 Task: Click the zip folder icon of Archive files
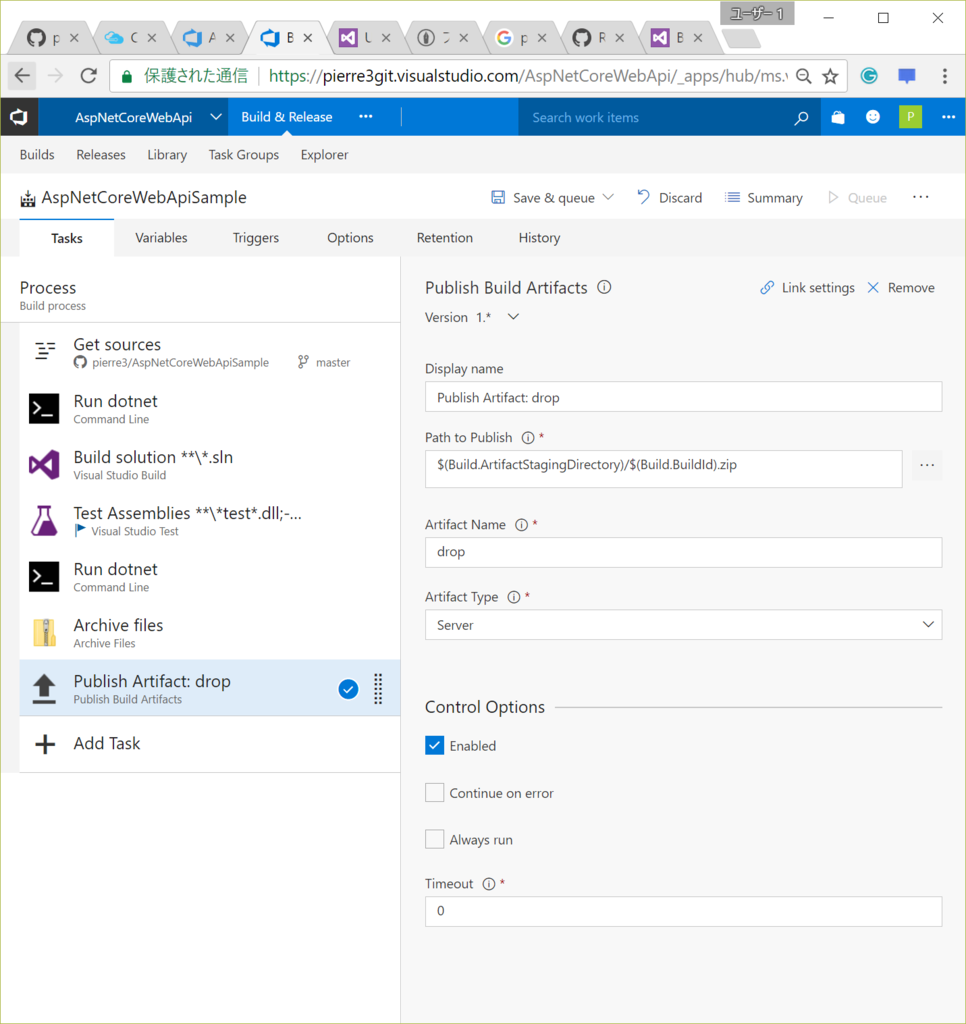pyautogui.click(x=44, y=633)
